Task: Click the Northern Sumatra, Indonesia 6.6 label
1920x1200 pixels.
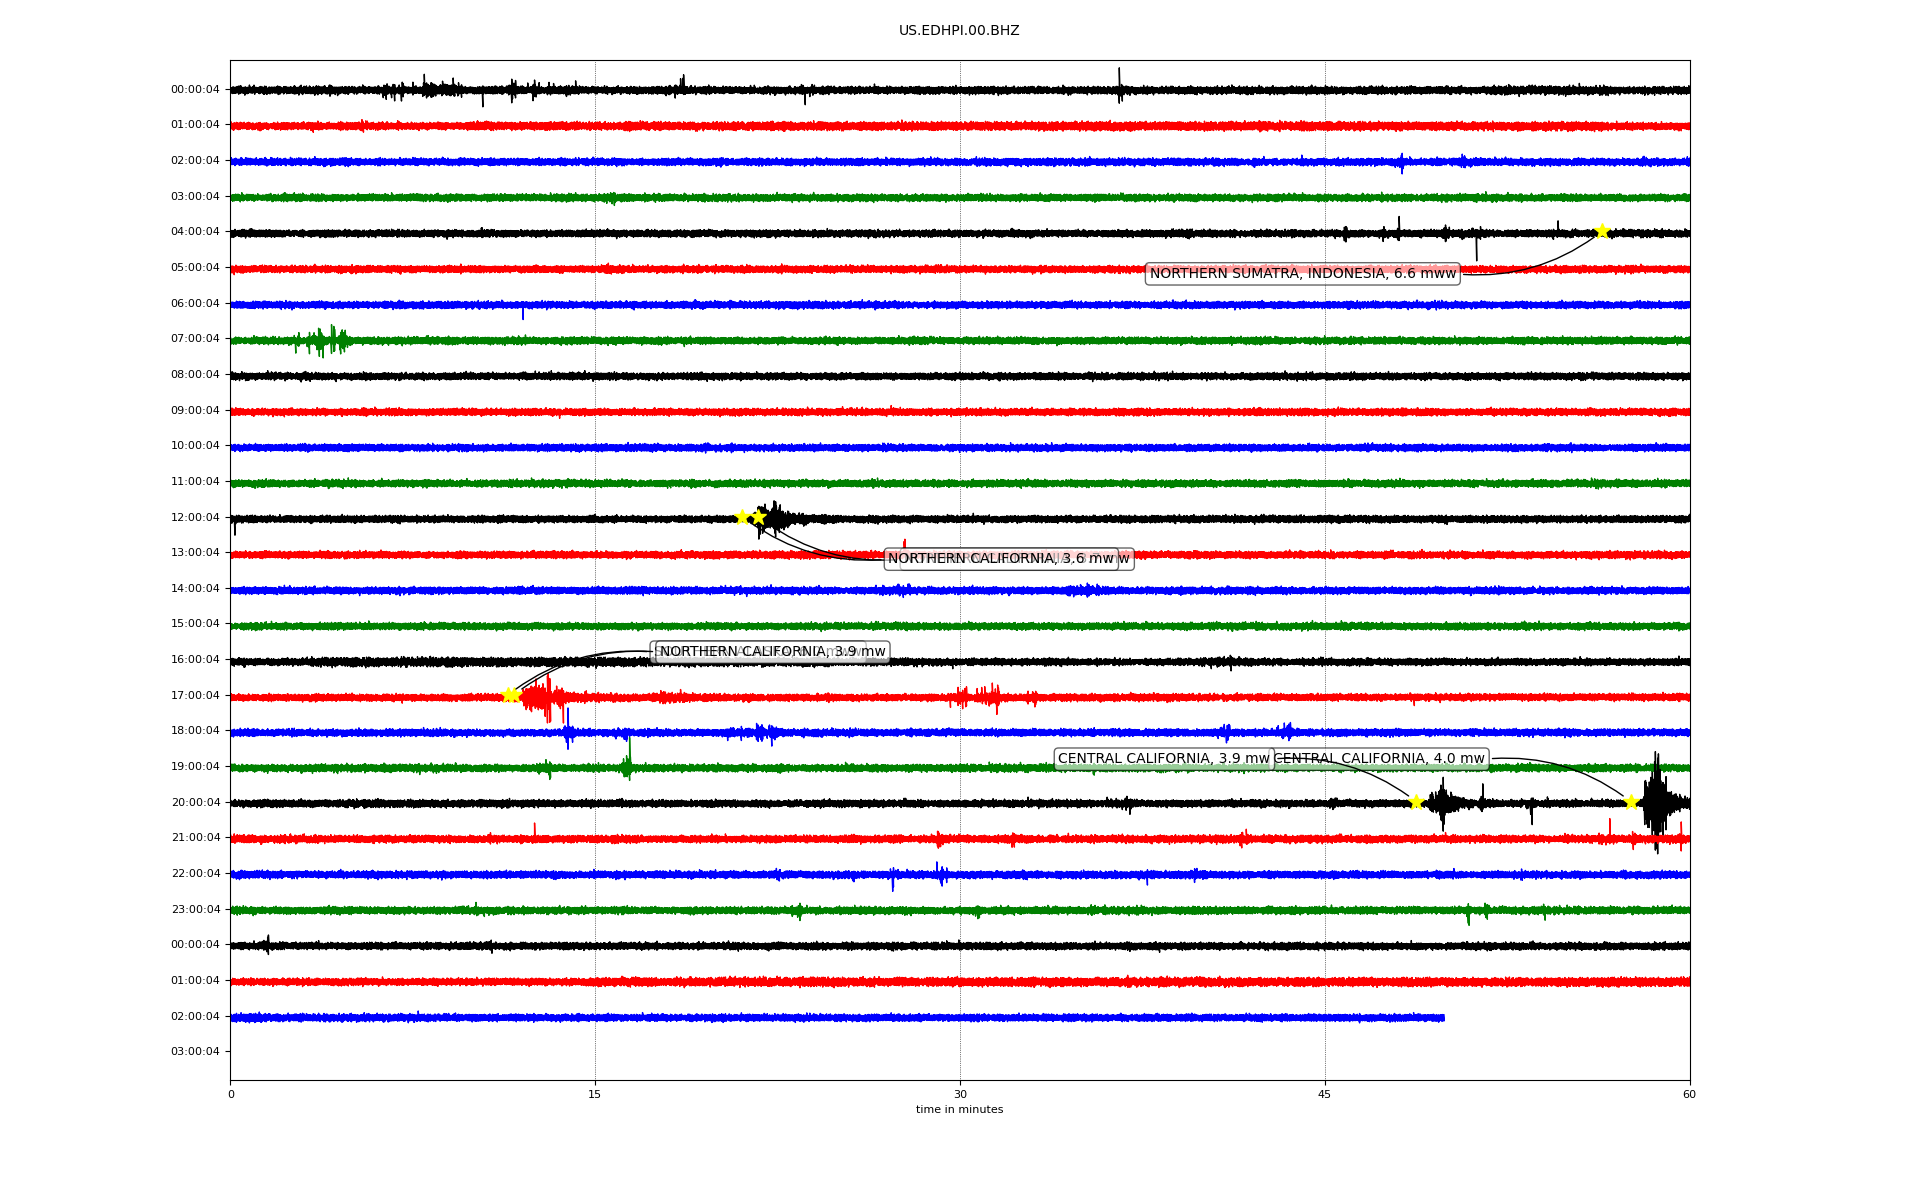Action: click(x=1302, y=274)
